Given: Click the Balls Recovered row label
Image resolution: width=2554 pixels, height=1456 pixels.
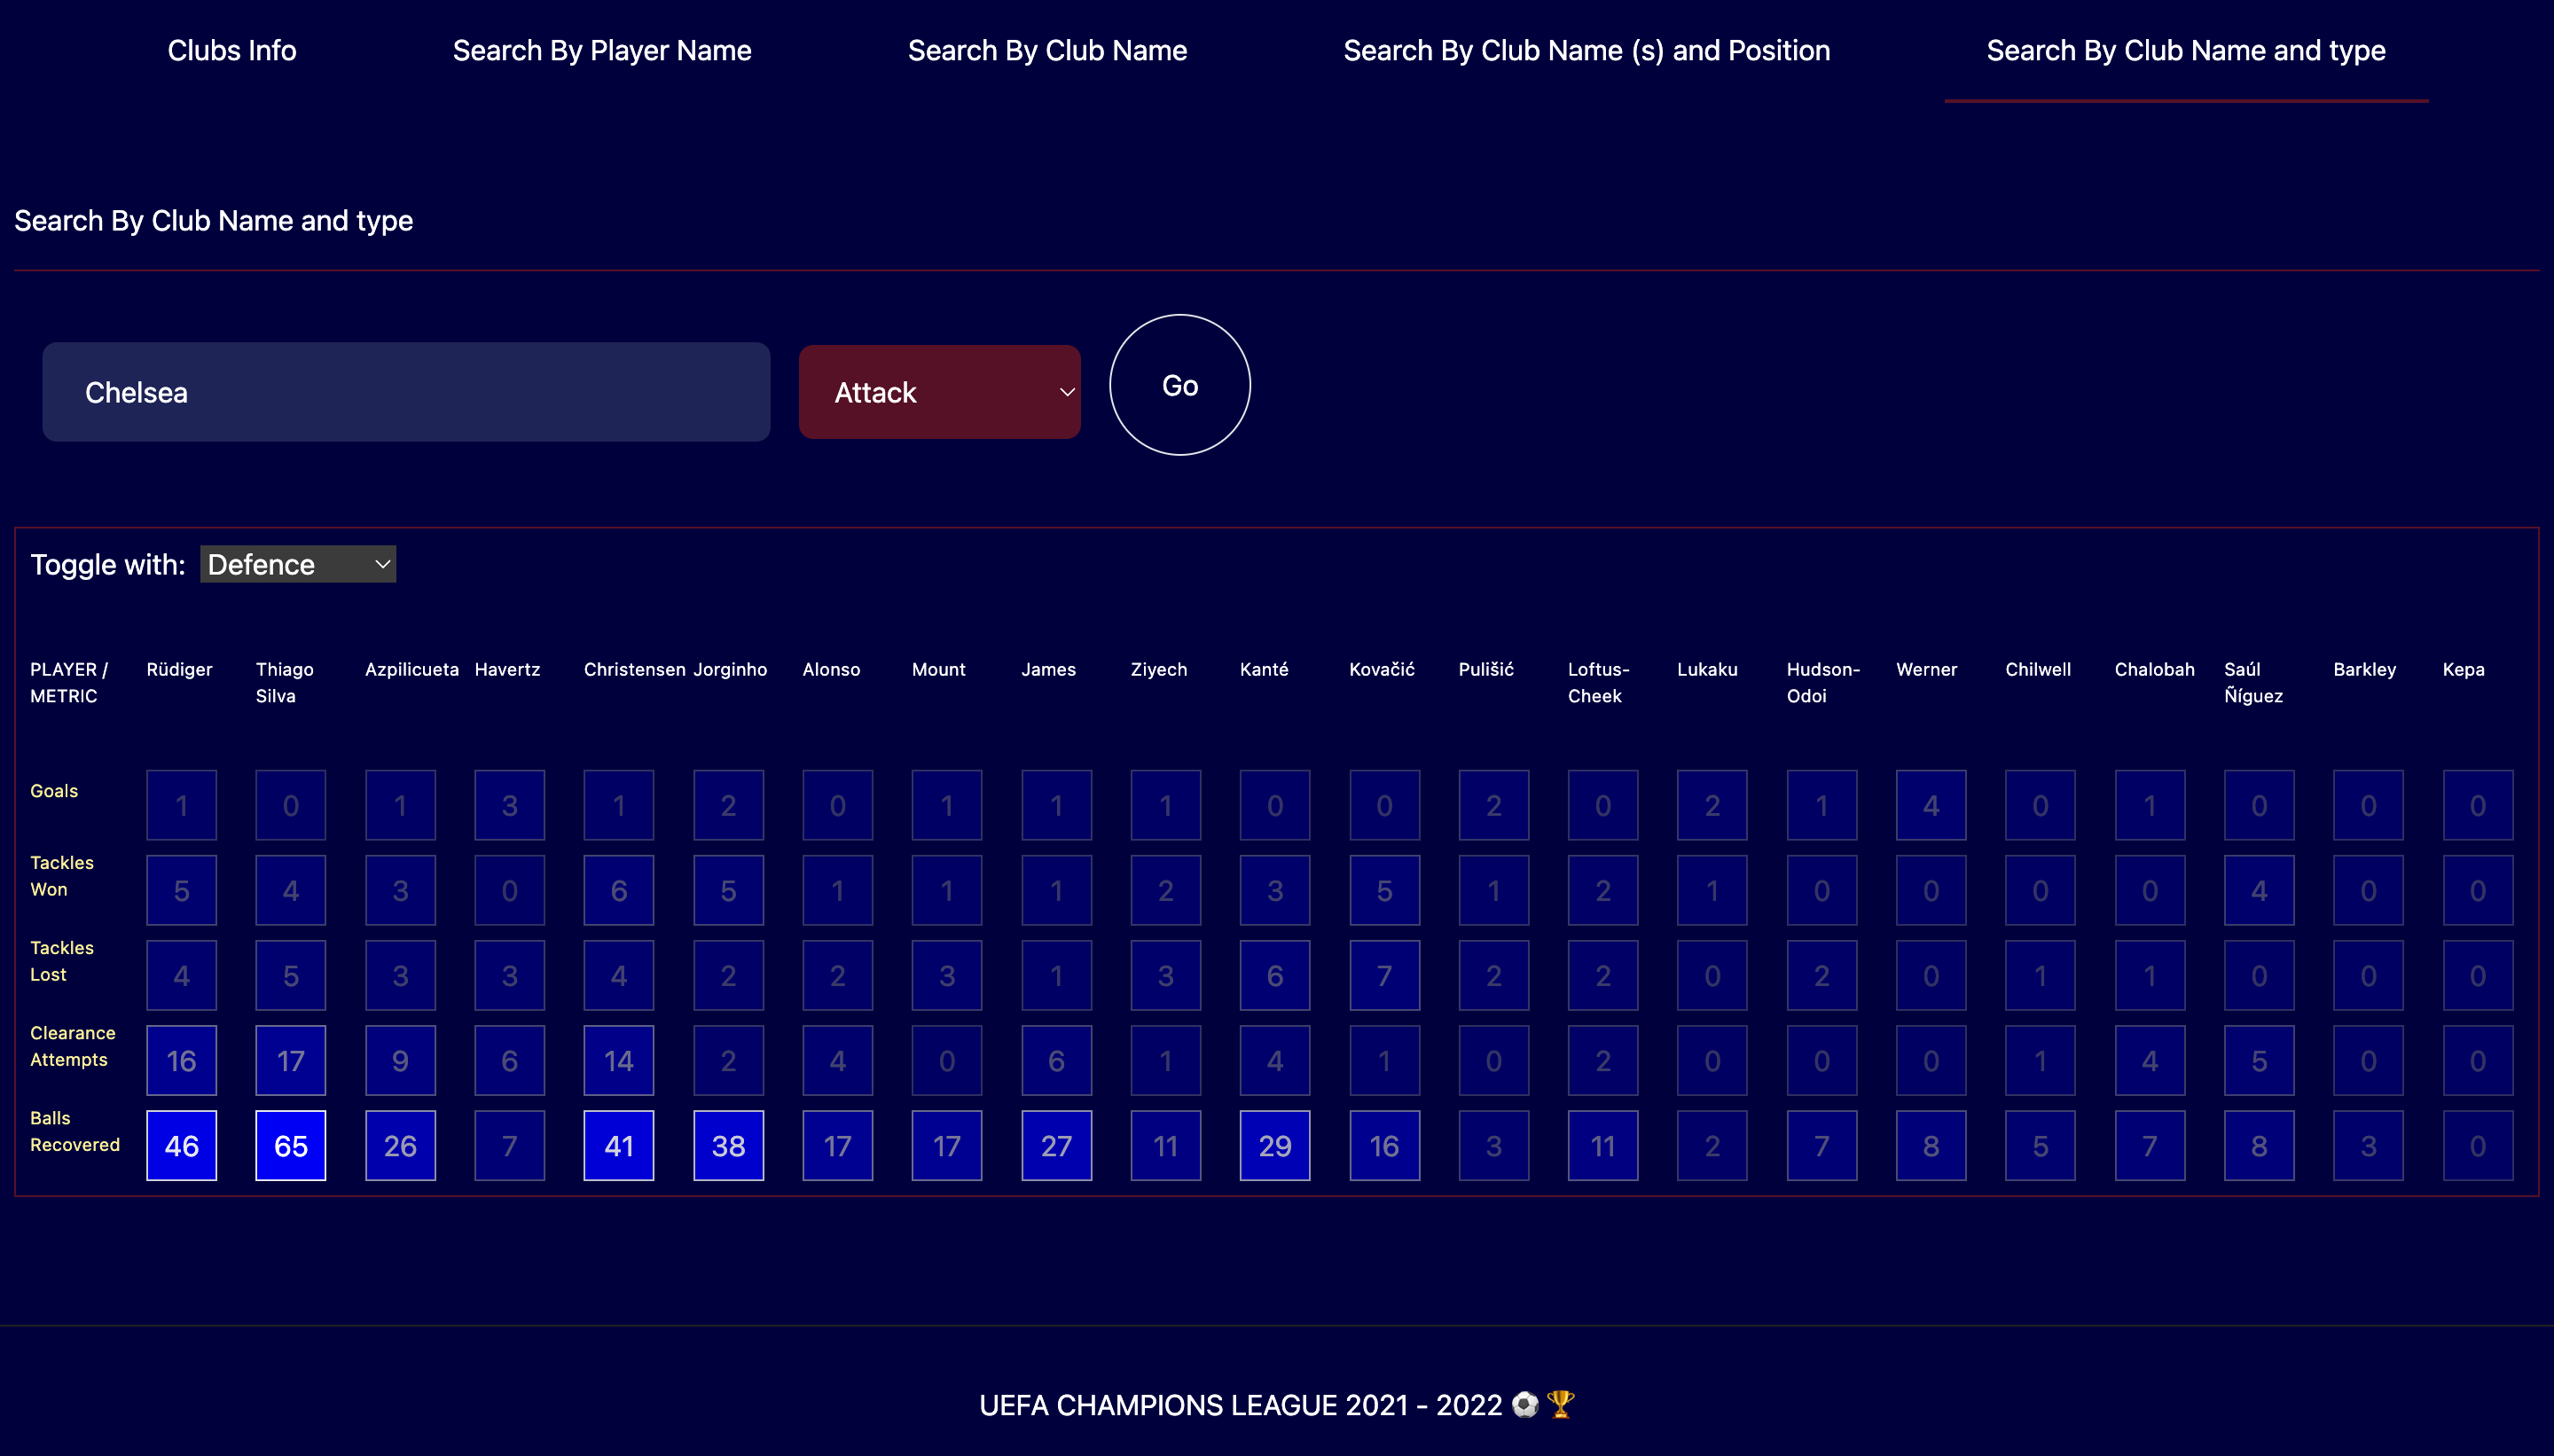Looking at the screenshot, I should pyautogui.click(x=74, y=1131).
